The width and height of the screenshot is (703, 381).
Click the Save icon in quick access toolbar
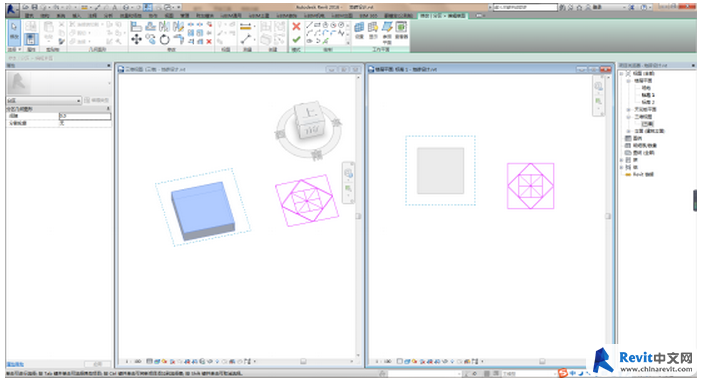[x=34, y=7]
